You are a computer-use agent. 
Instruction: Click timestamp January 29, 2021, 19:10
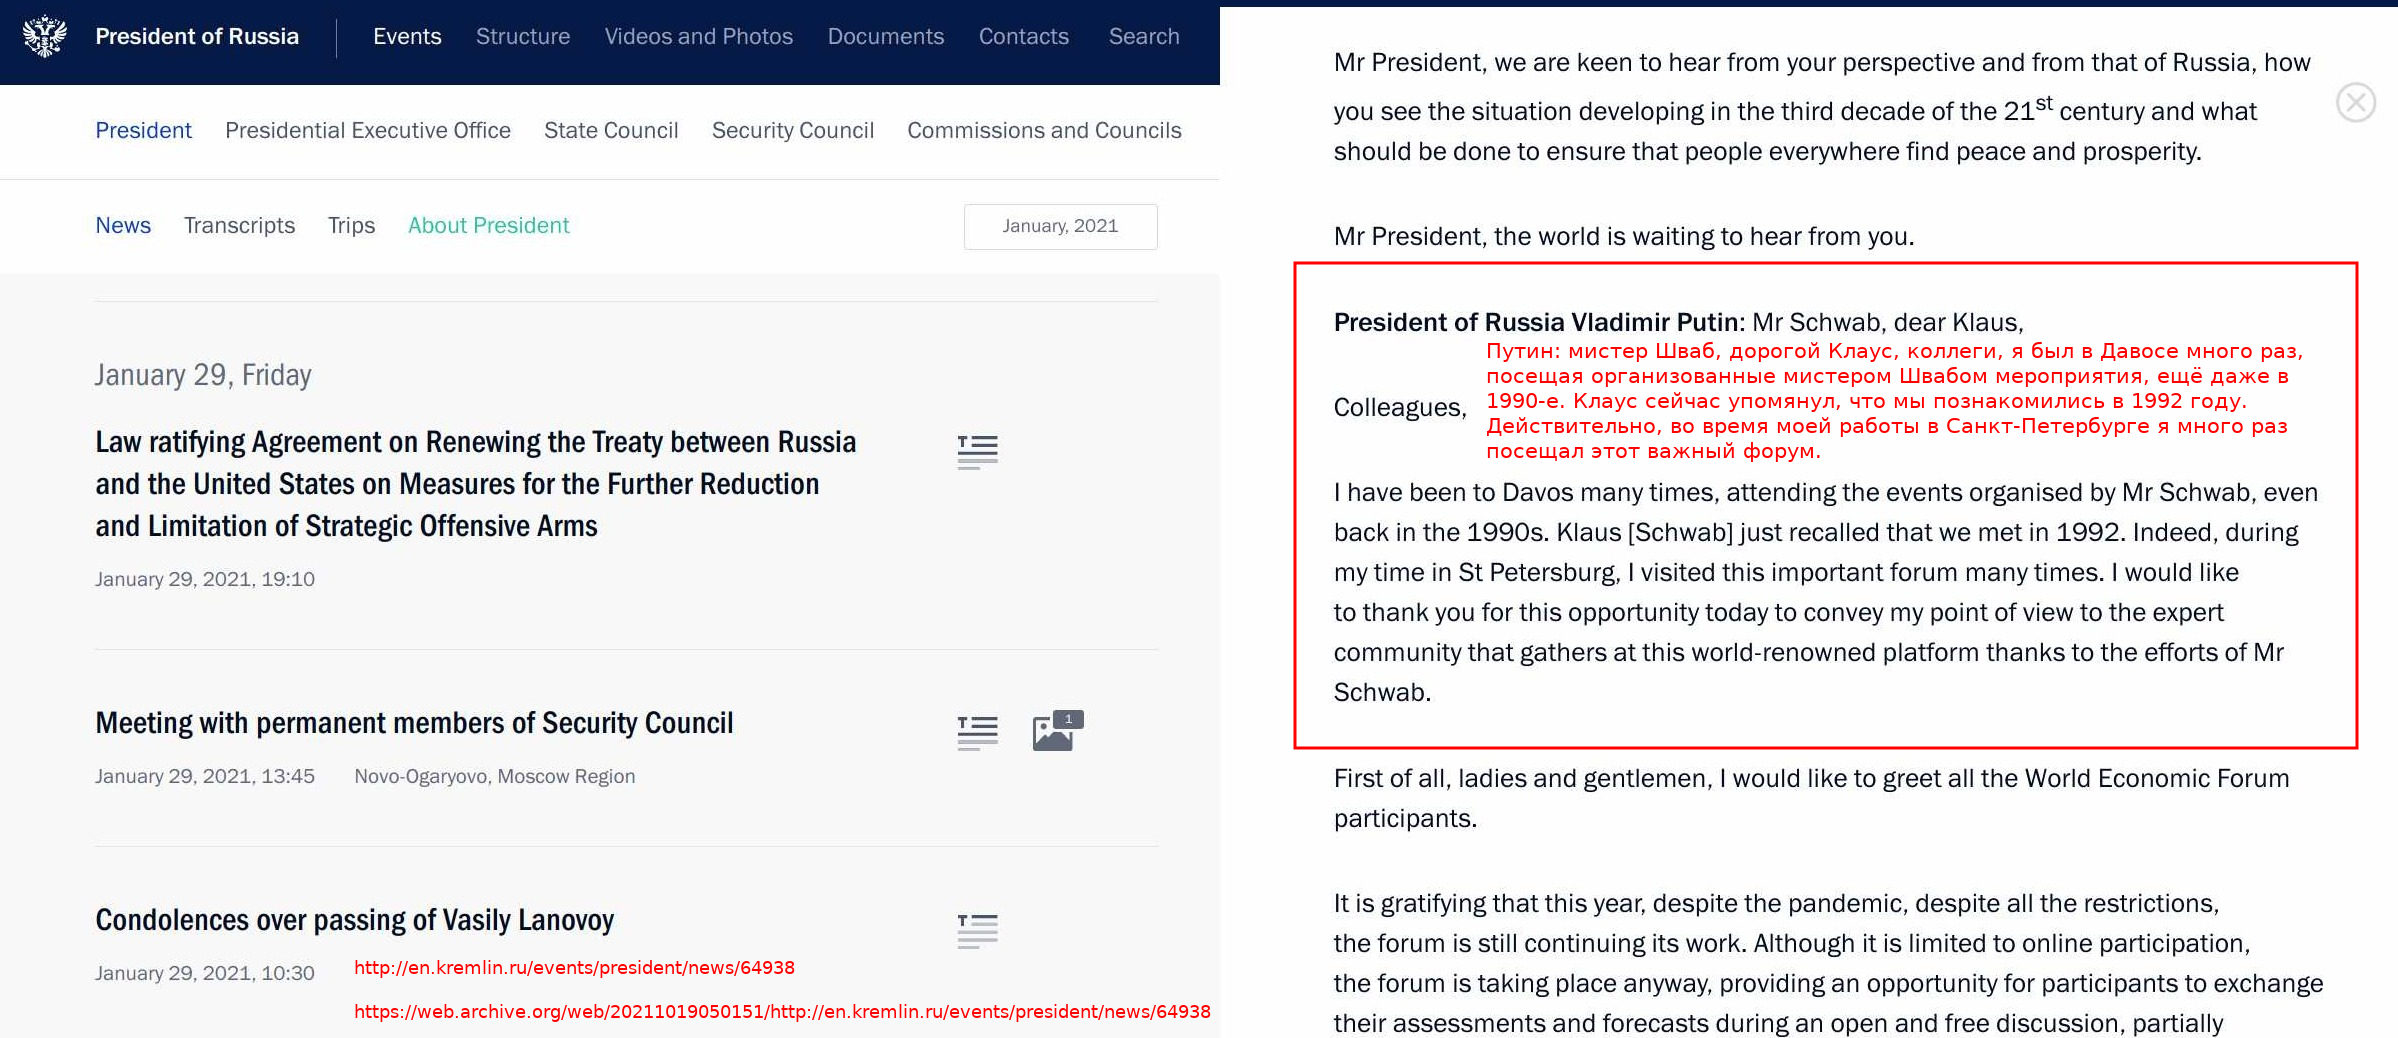[x=205, y=579]
